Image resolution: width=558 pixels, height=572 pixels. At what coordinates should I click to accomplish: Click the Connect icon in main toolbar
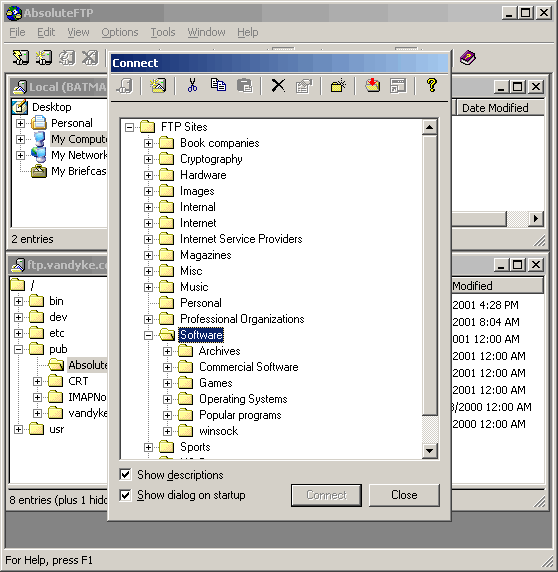click(x=20, y=58)
